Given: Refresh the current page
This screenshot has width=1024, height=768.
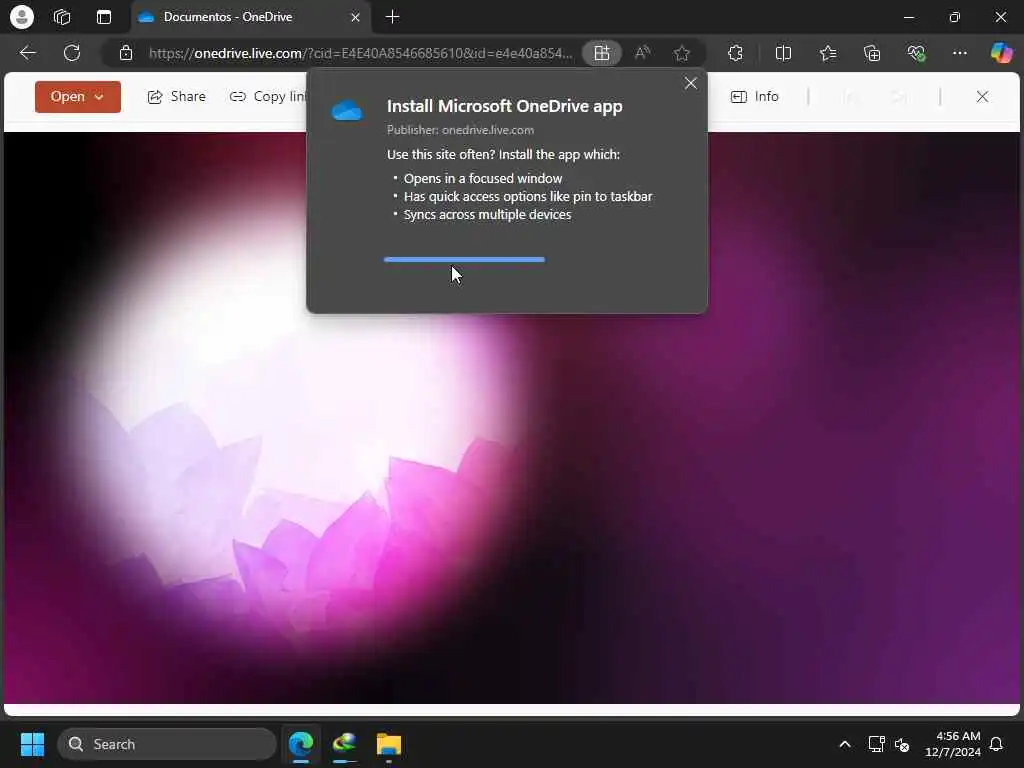Looking at the screenshot, I should click(x=72, y=53).
